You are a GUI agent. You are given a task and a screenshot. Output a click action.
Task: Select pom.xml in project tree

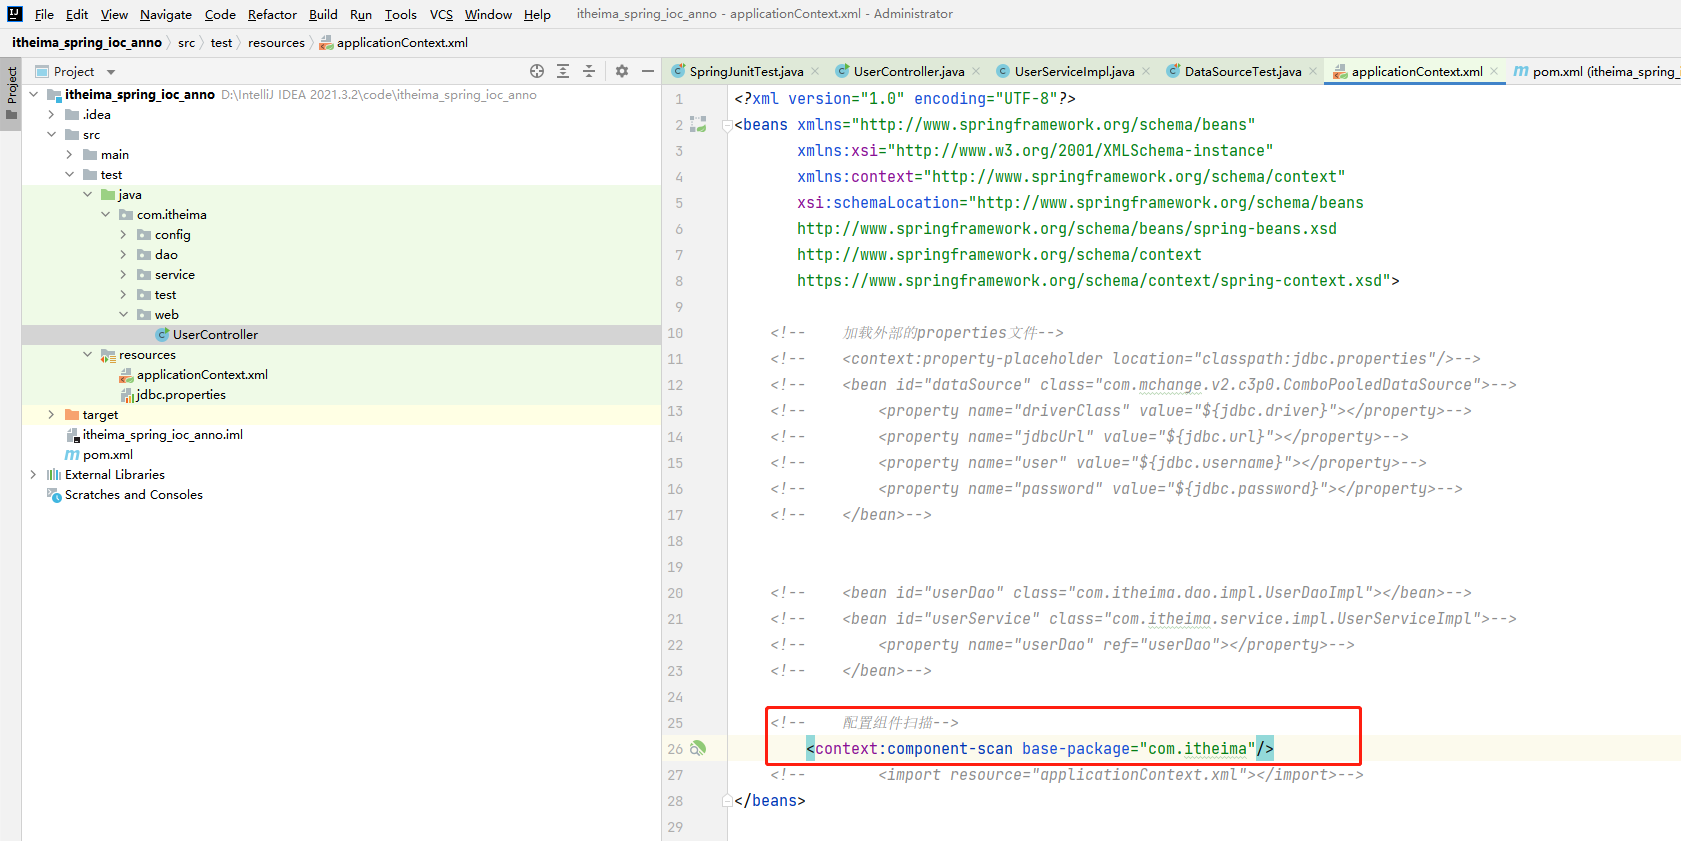pos(107,454)
